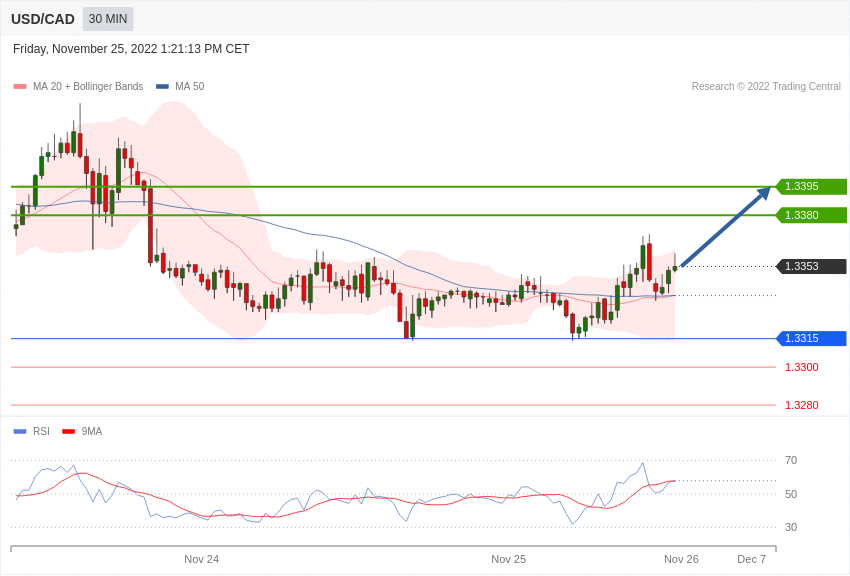Viewport: 850px width, 576px height.
Task: Click the RSI 50 axis label
Action: [x=791, y=494]
